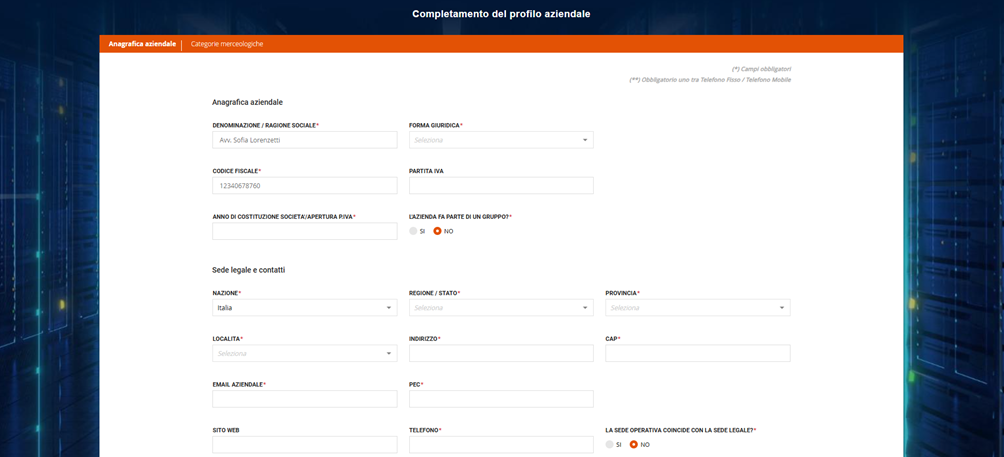1004x457 pixels.
Task: Switch to Categorie merceologiche tab
Action: [227, 44]
